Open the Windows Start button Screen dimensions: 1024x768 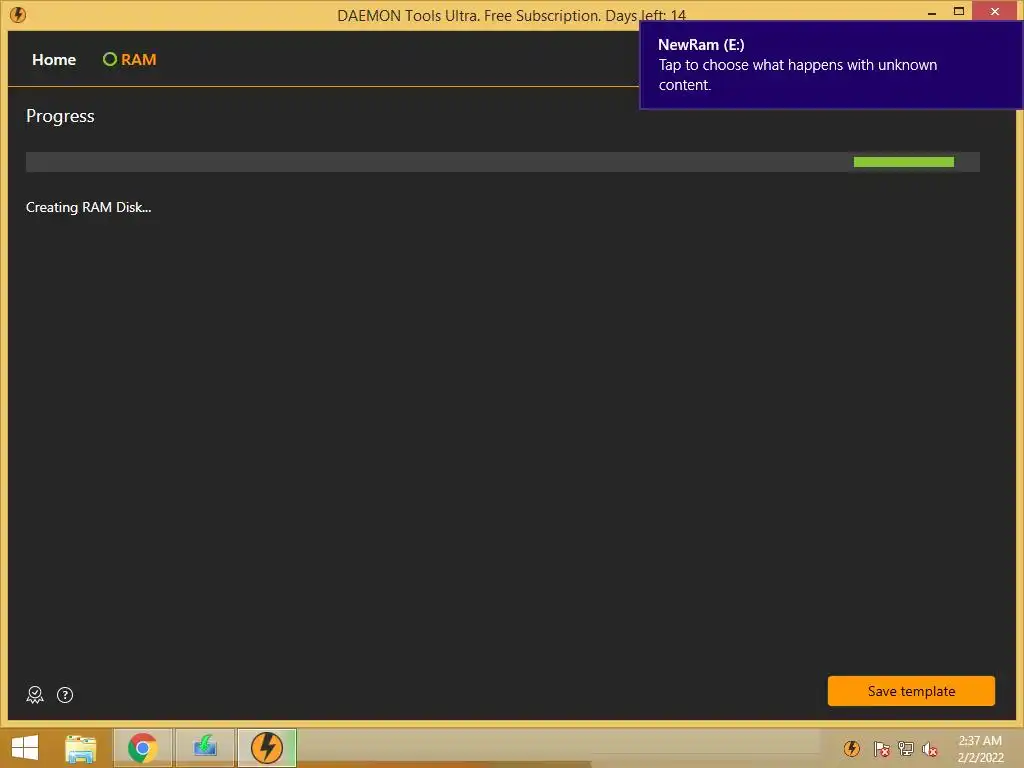[25, 748]
